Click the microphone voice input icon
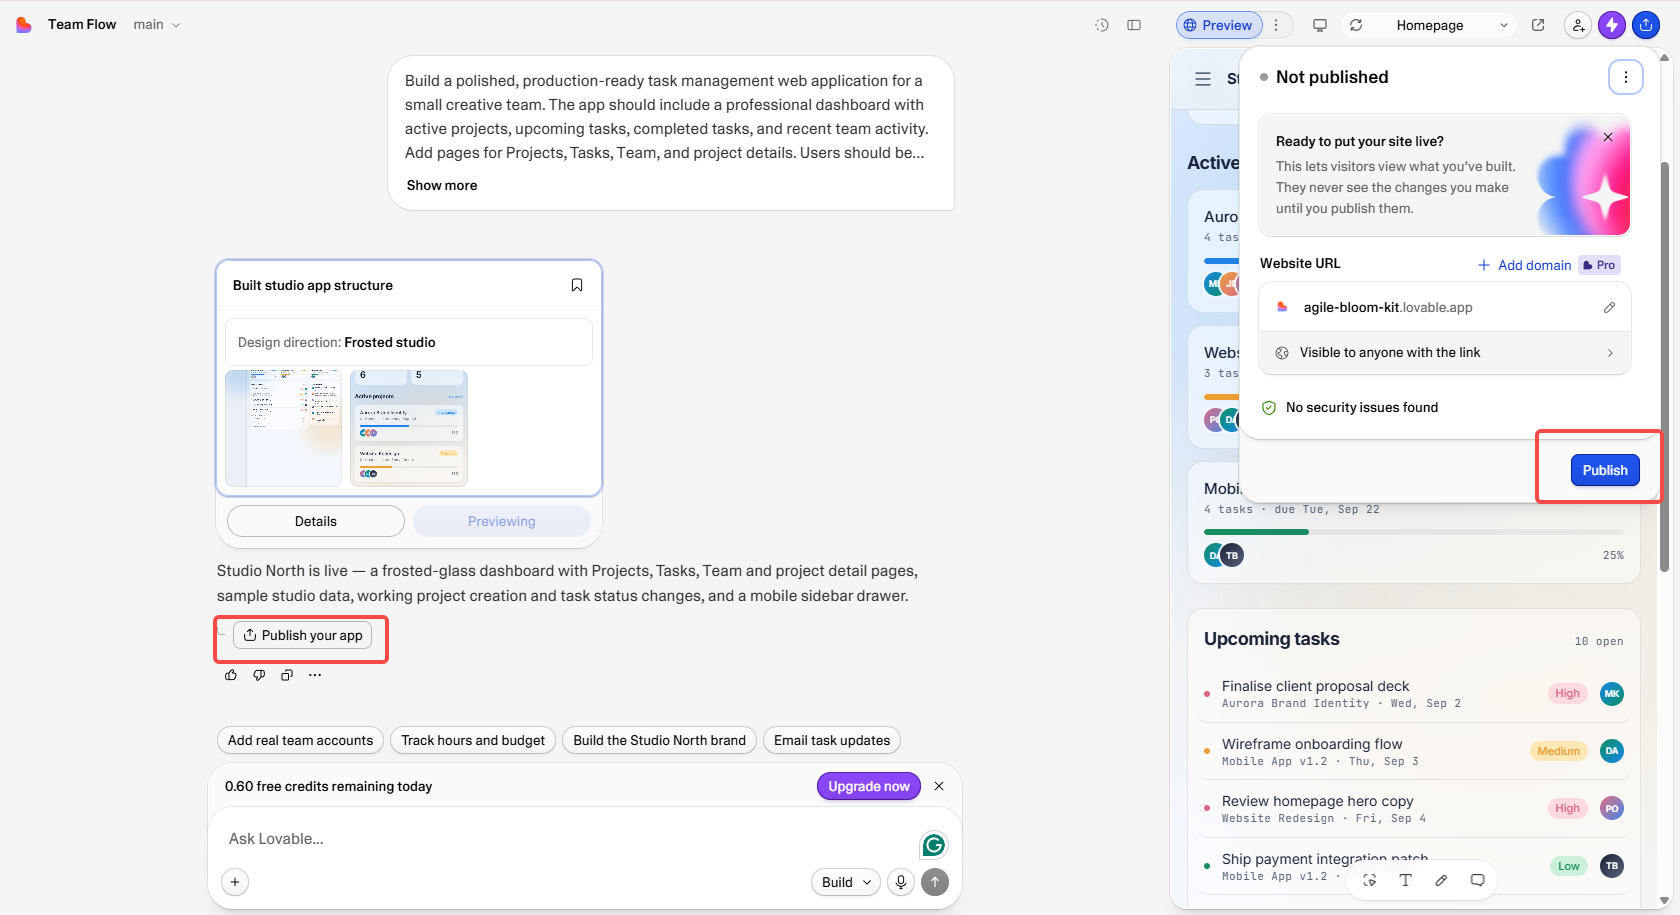Viewport: 1680px width, 915px height. pyautogui.click(x=901, y=882)
